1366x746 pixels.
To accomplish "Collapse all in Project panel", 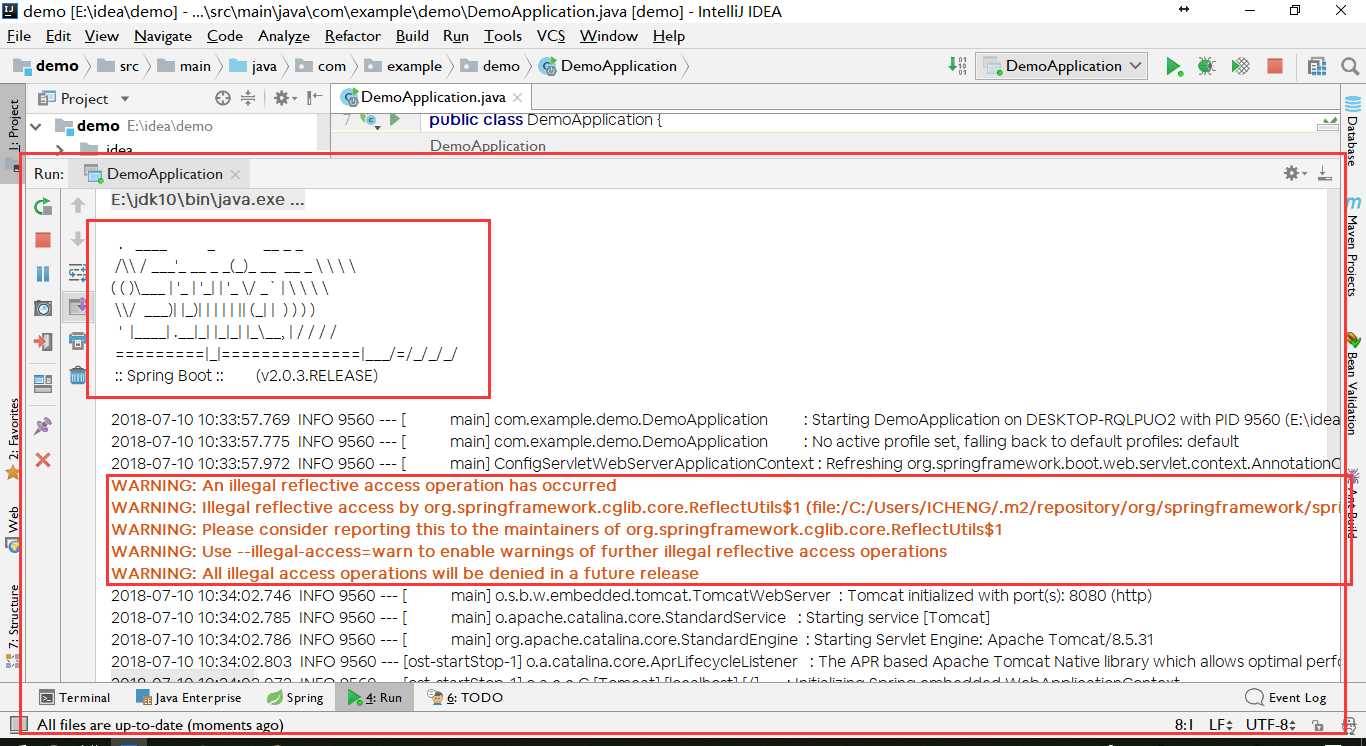I will [x=248, y=98].
